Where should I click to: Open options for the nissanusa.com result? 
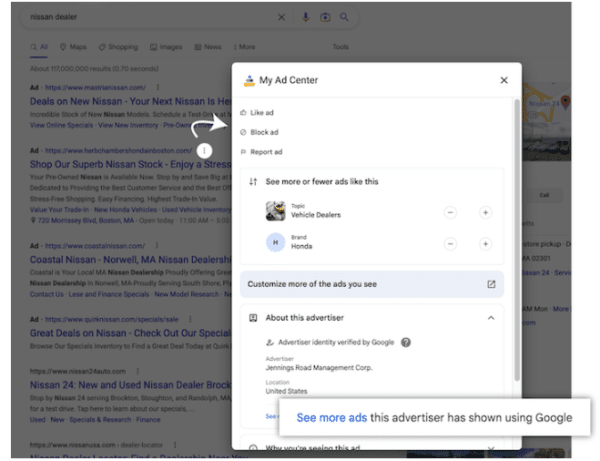pyautogui.click(x=175, y=445)
